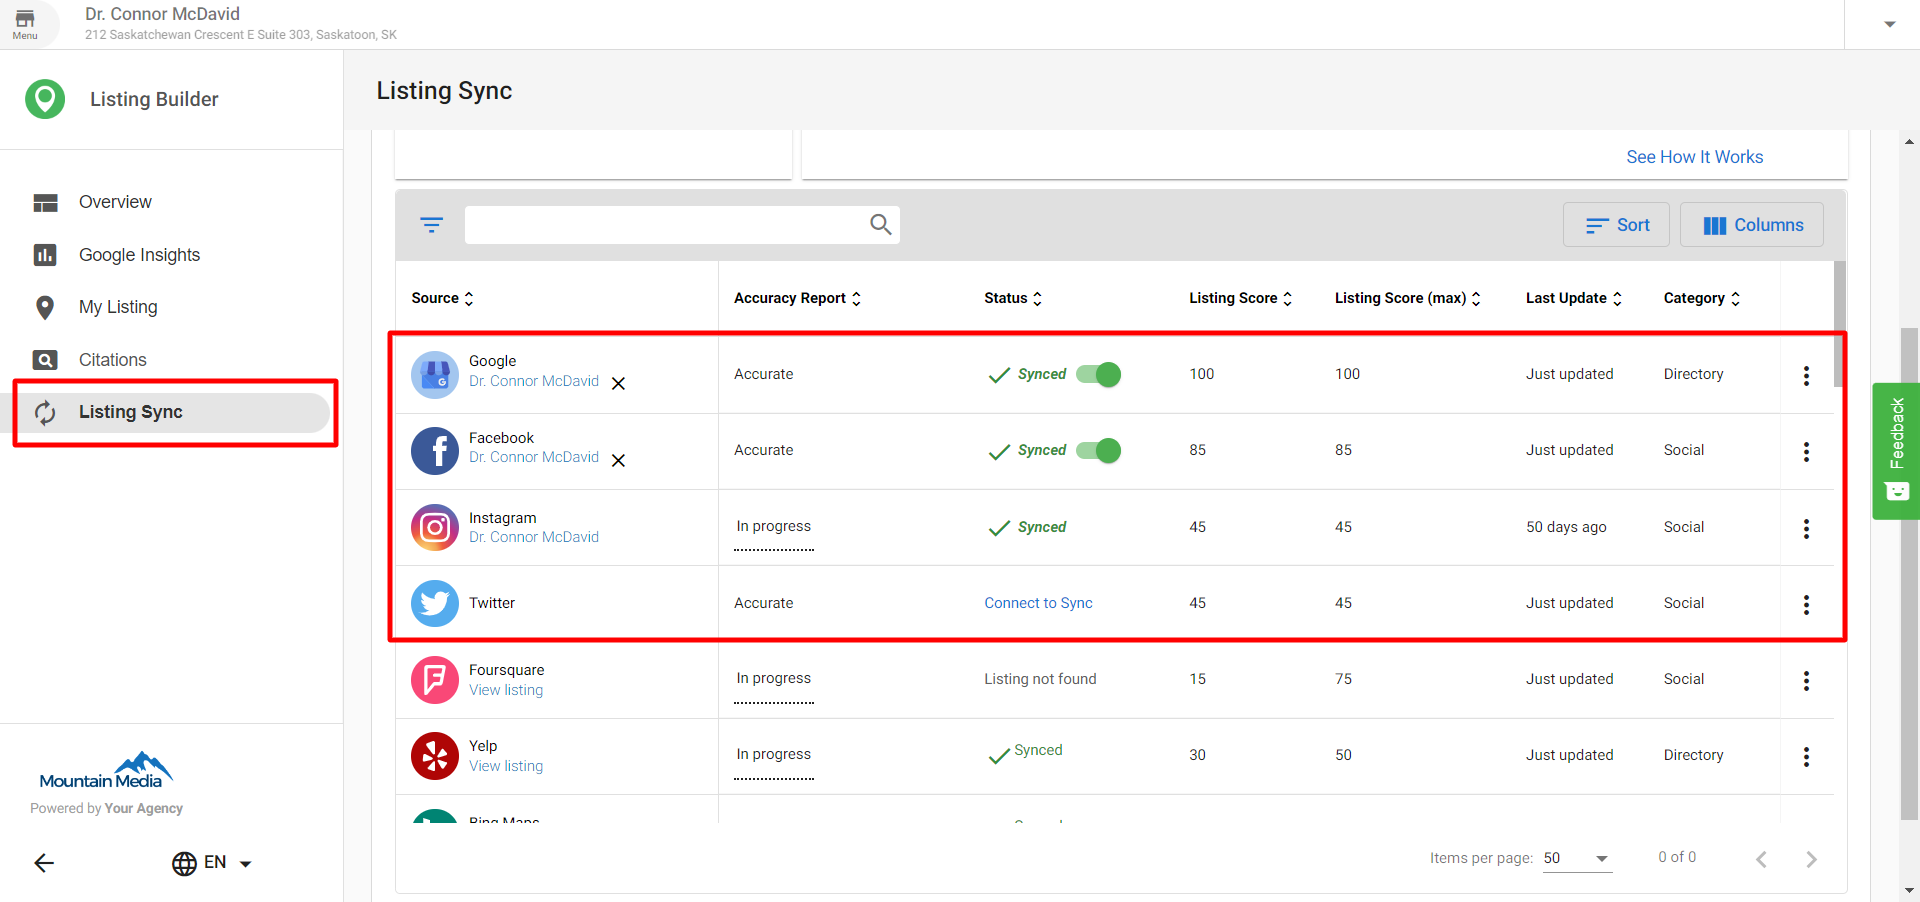Viewport: 1920px width, 902px height.
Task: Open the Menu icon at top left
Action: pos(25,24)
